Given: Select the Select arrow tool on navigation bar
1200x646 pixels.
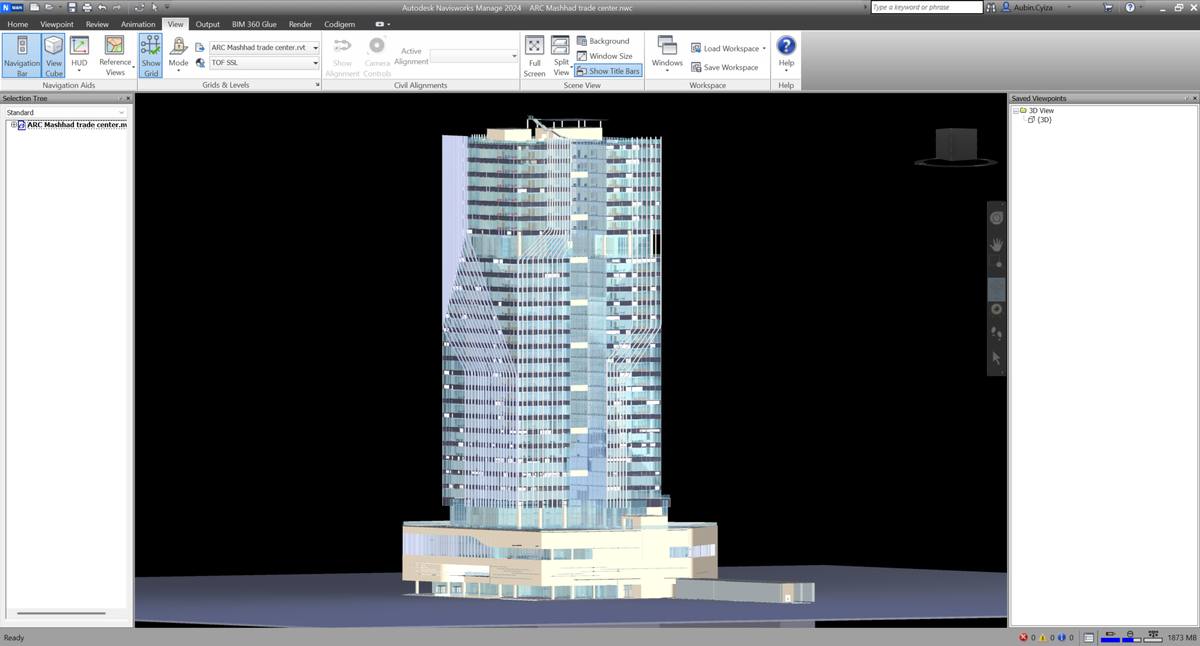Looking at the screenshot, I should (996, 357).
